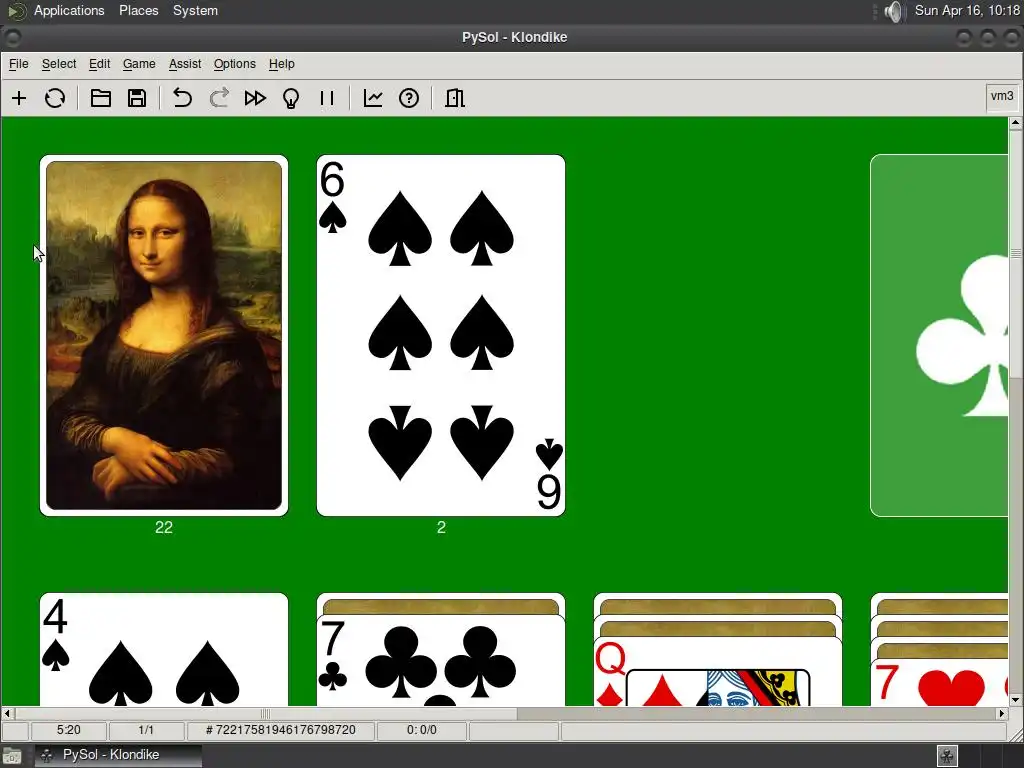Open the Help menu

point(281,64)
